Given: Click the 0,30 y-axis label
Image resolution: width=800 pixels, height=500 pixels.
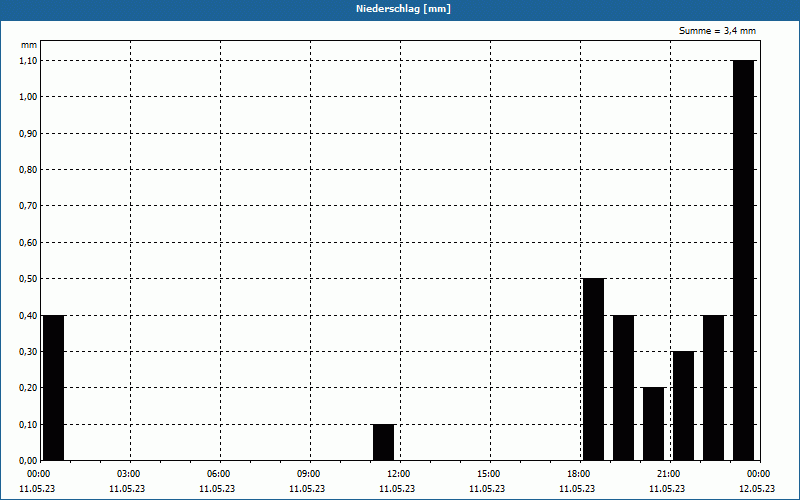Looking at the screenshot, I should click(x=28, y=352).
